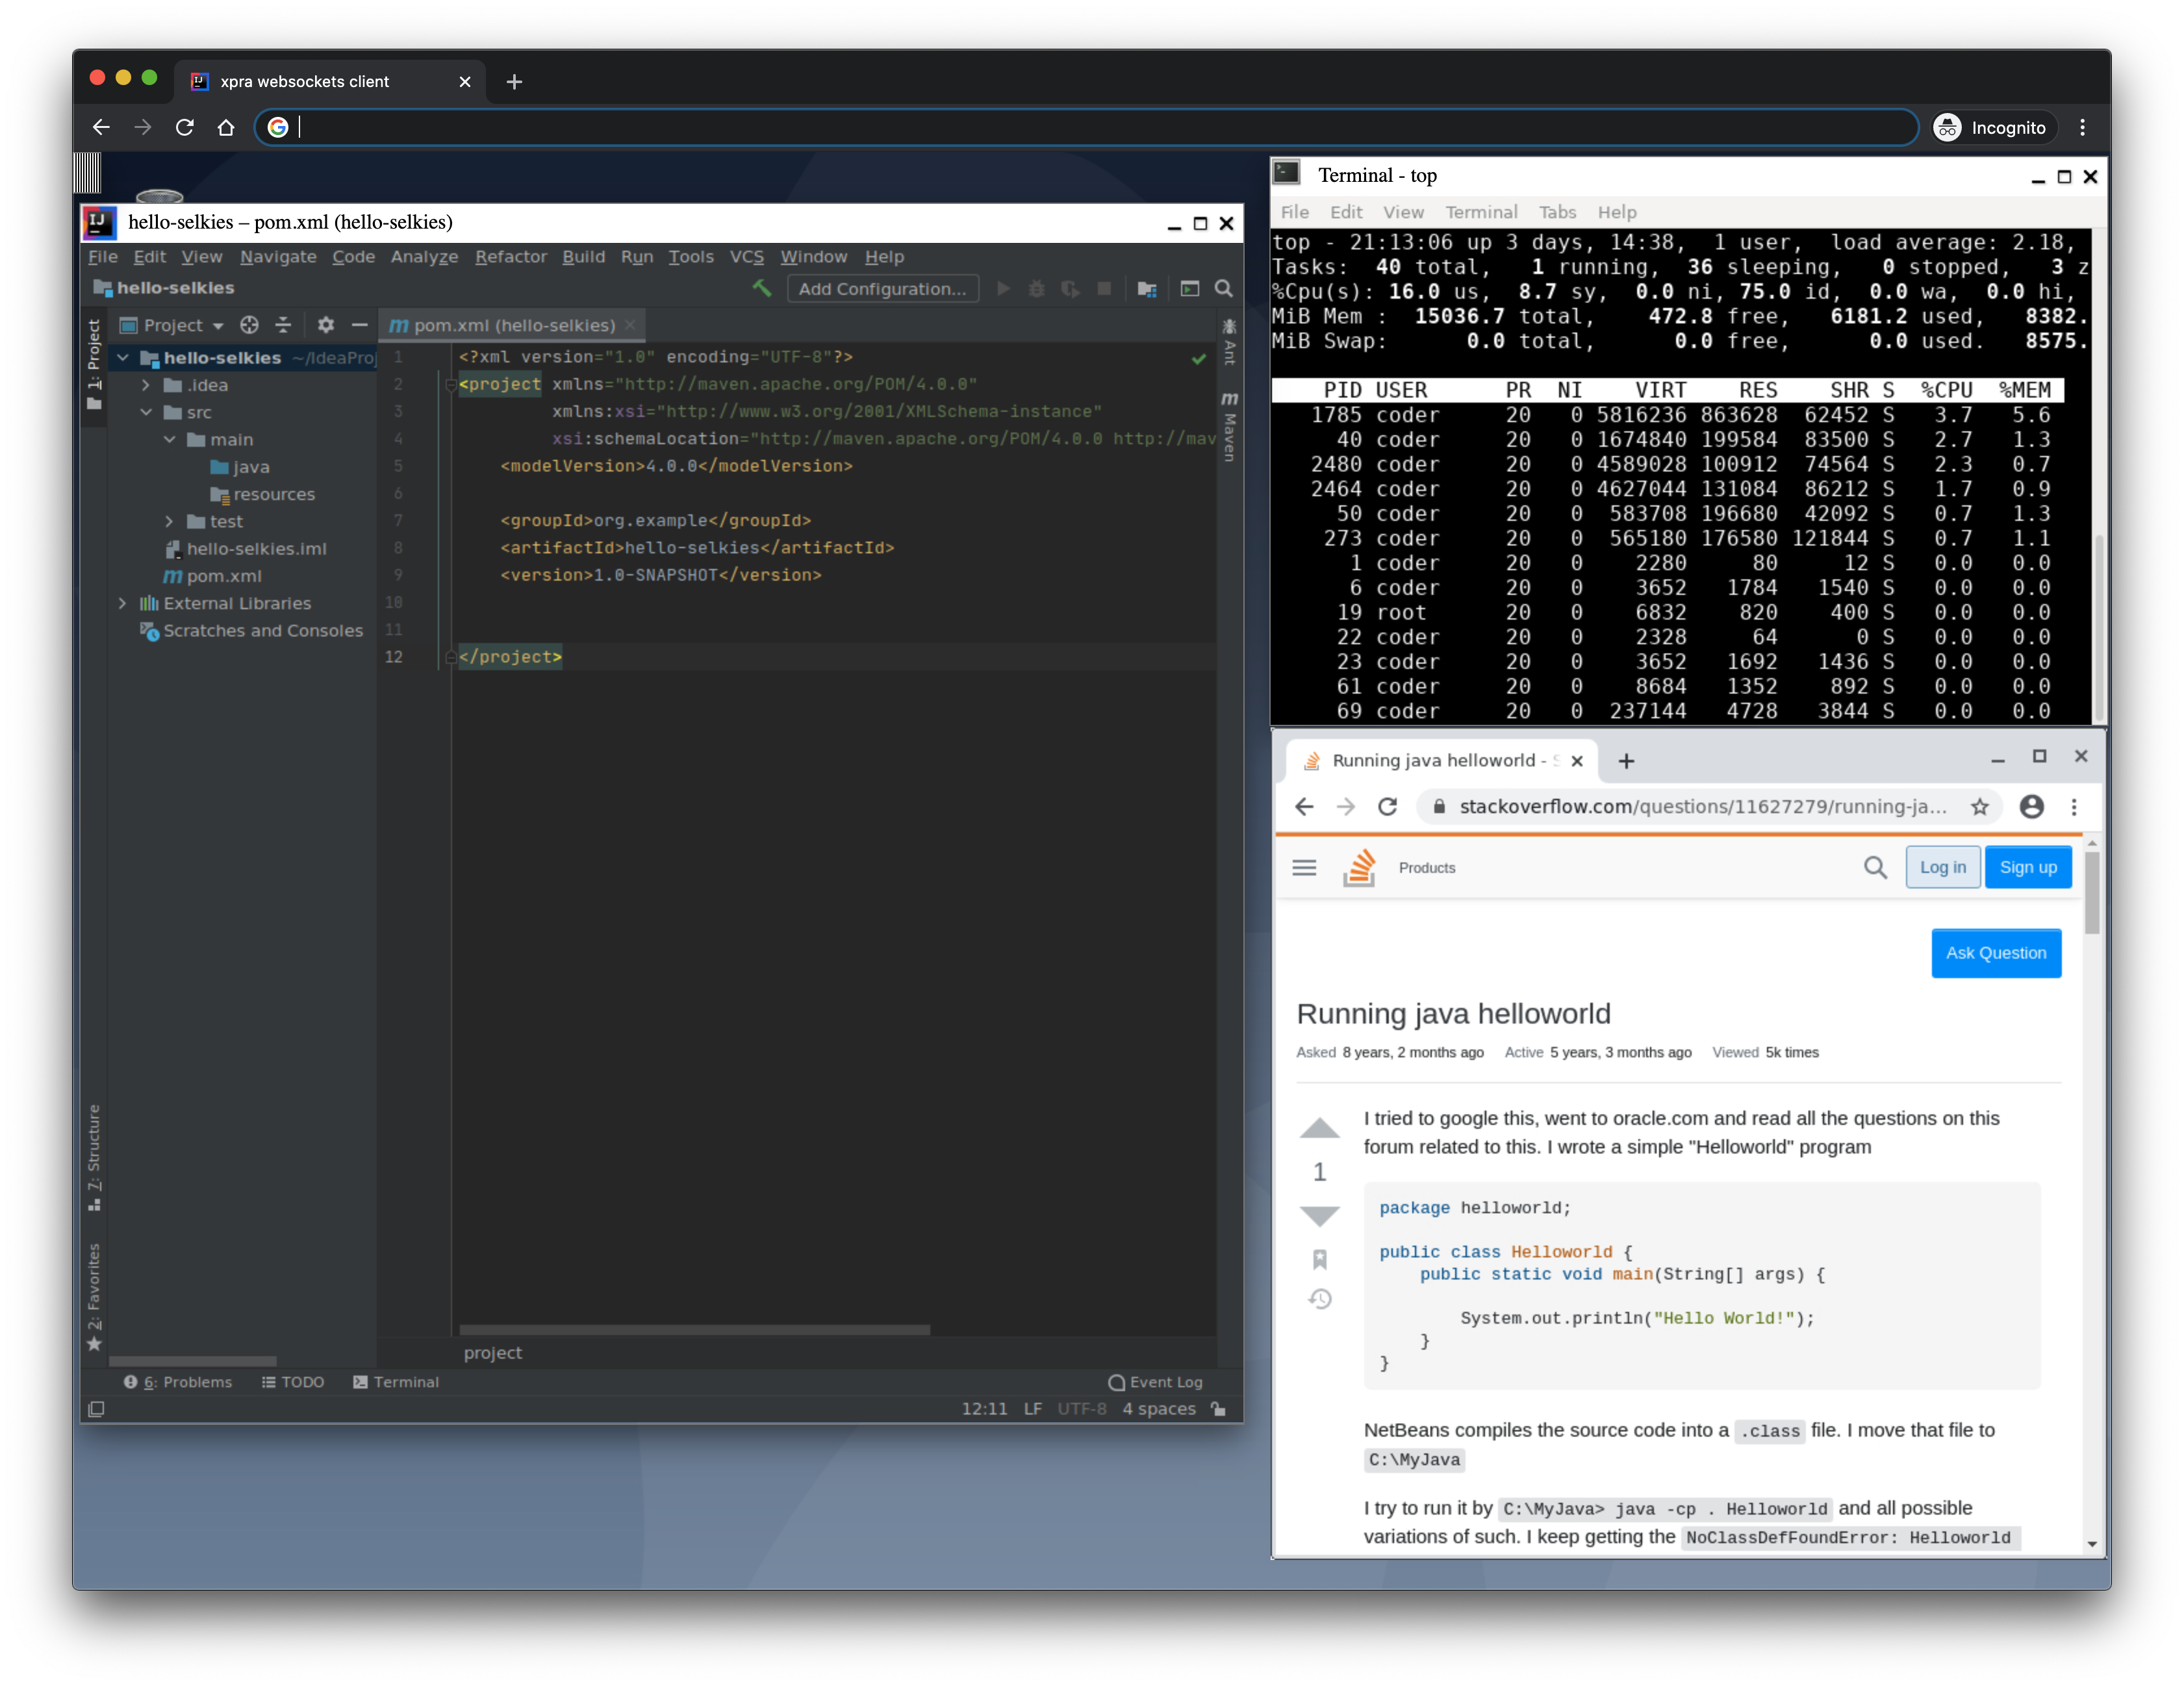This screenshot has height=1686, width=2184.
Task: Toggle the Maven side tool window
Action: click(x=1229, y=426)
